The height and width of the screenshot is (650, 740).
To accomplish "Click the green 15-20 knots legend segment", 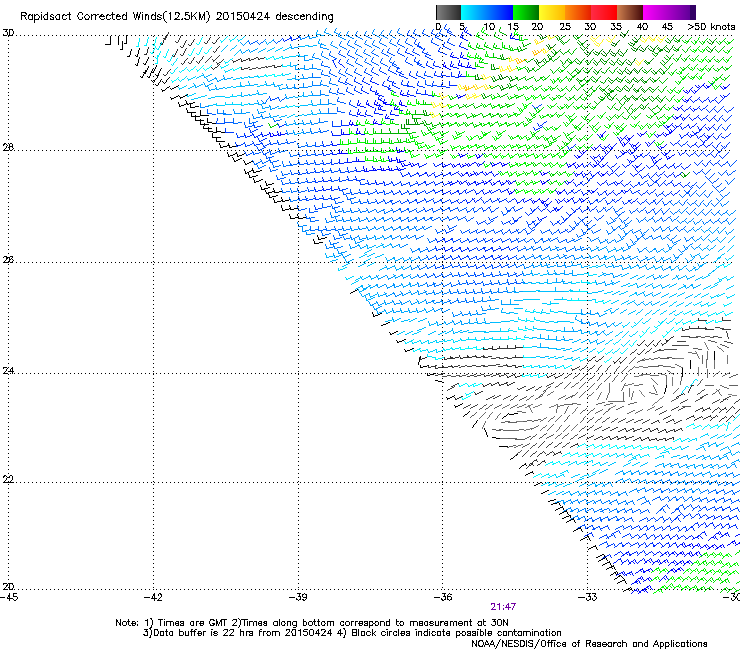I will click(526, 12).
